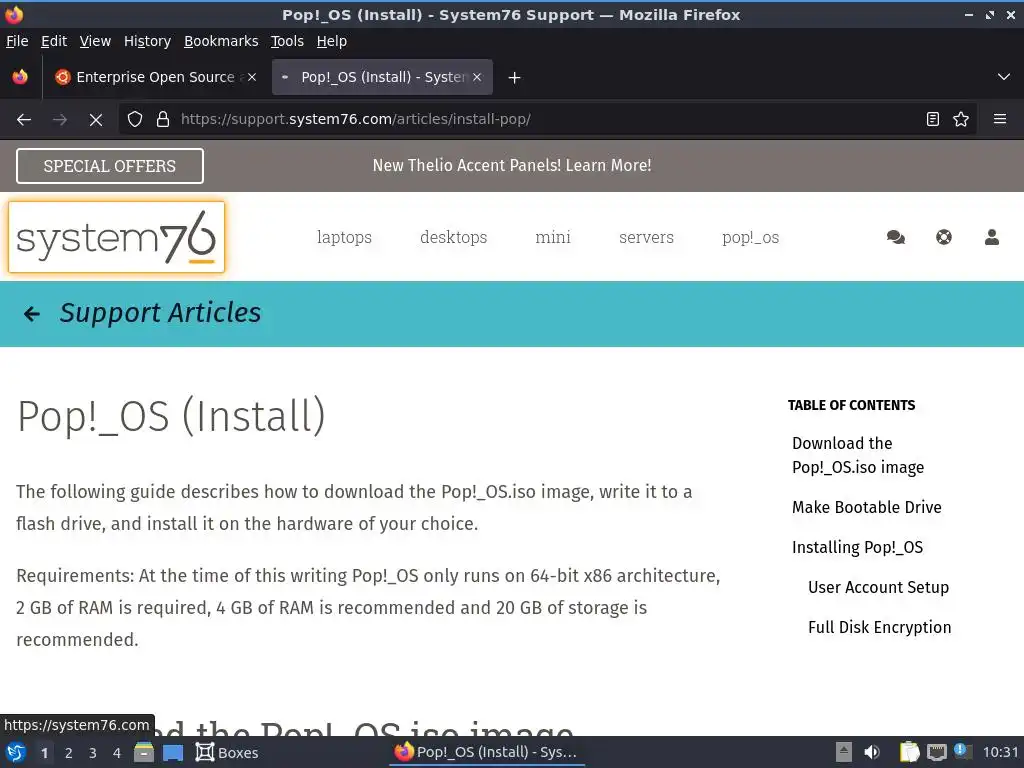
Task: Click the forward navigation arrow
Action: 59,120
